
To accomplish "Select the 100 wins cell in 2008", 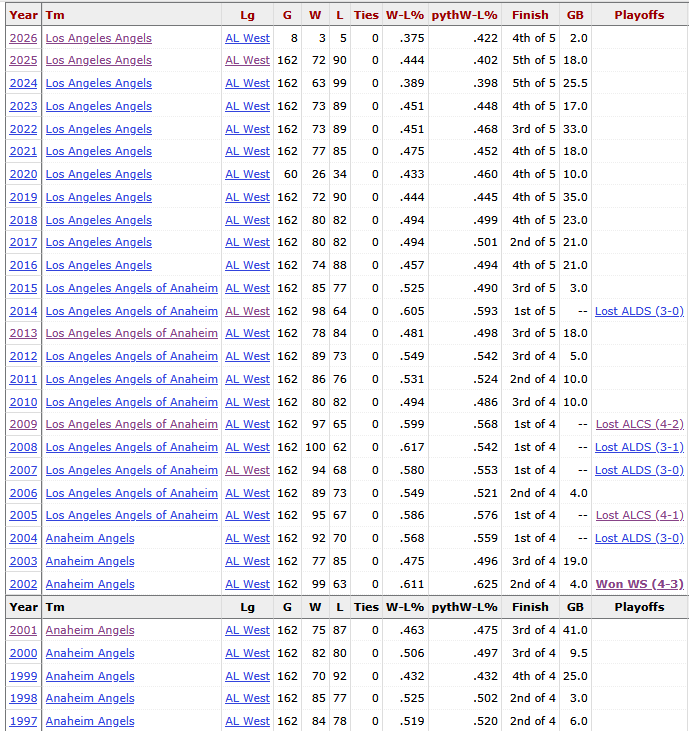I will click(x=315, y=447).
